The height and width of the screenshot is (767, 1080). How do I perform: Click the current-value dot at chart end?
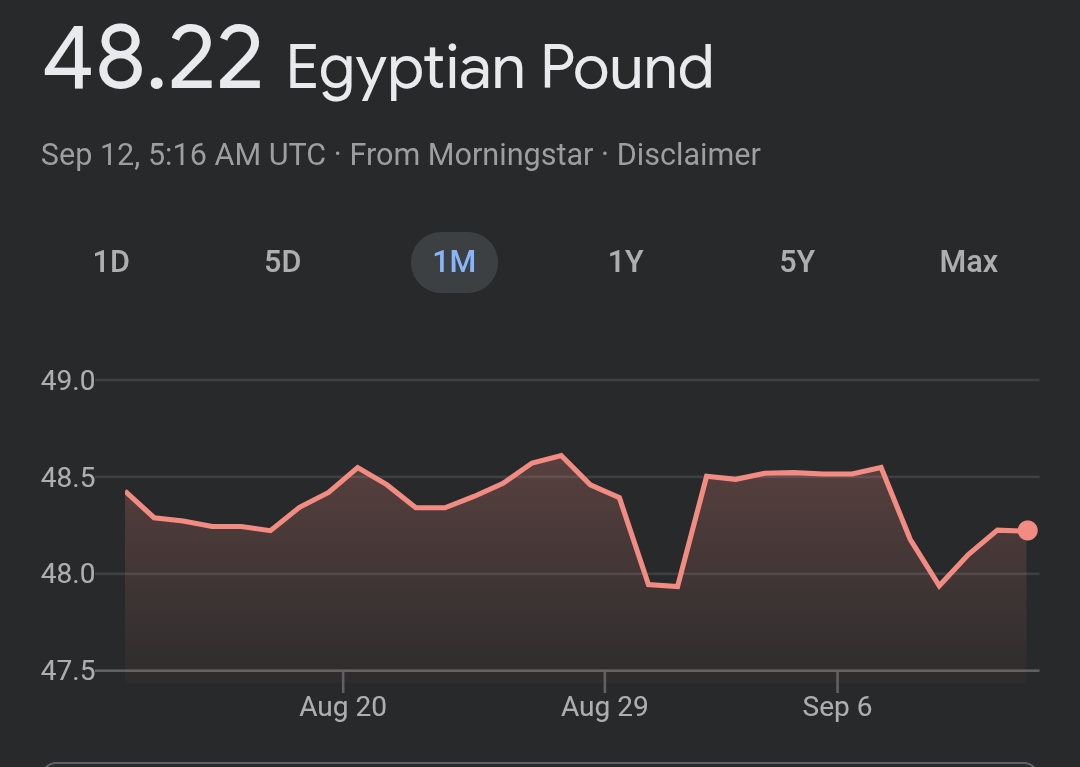[x=1027, y=530]
